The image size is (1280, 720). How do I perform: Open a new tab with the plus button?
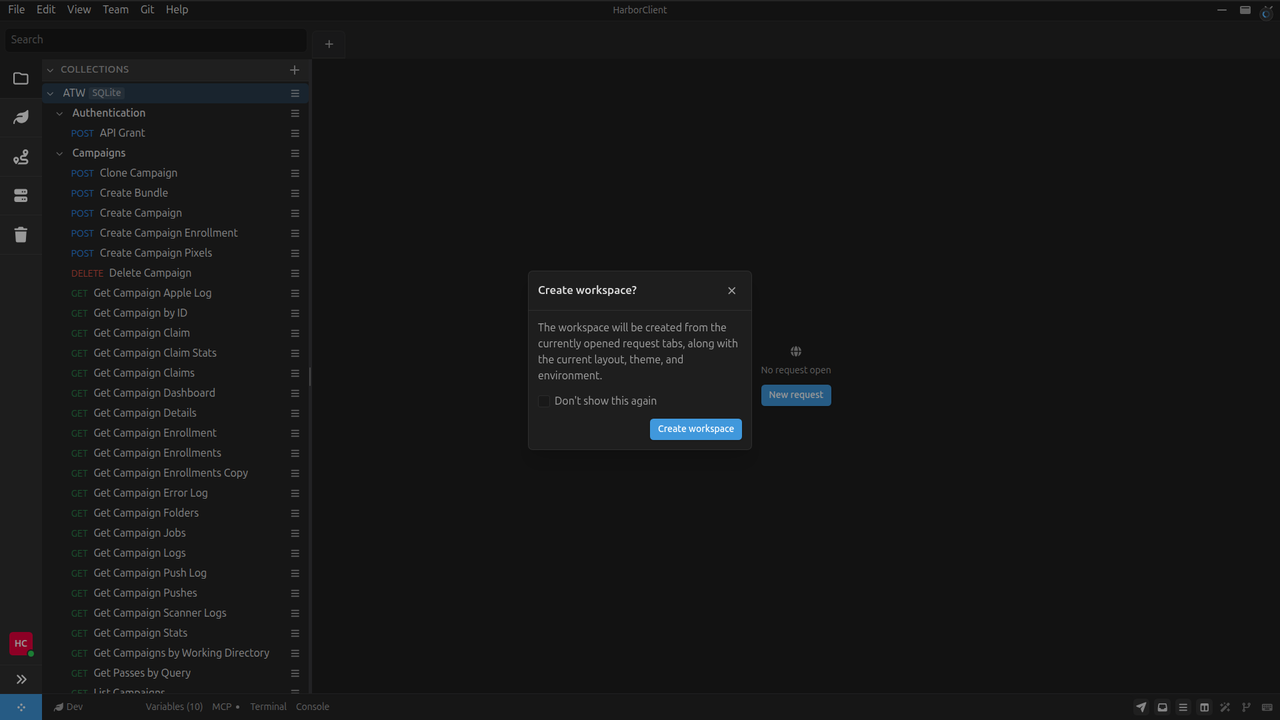(x=329, y=44)
